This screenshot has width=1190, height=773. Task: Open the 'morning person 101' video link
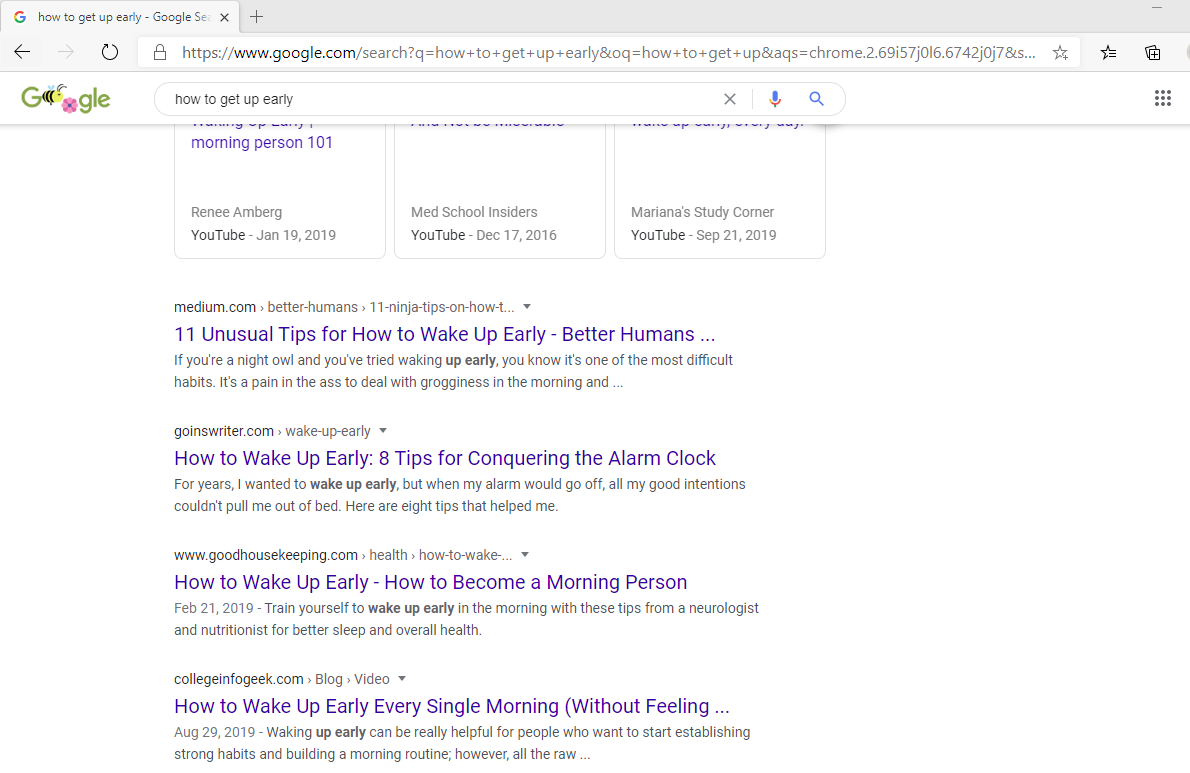(x=262, y=143)
